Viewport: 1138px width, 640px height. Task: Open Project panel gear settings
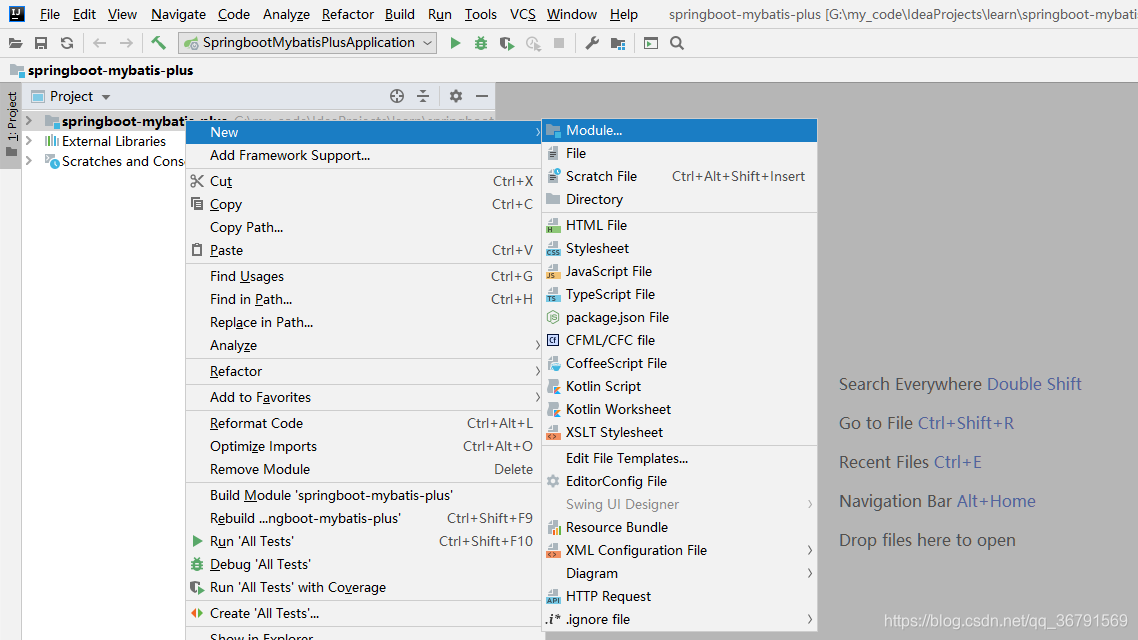pyautogui.click(x=456, y=96)
